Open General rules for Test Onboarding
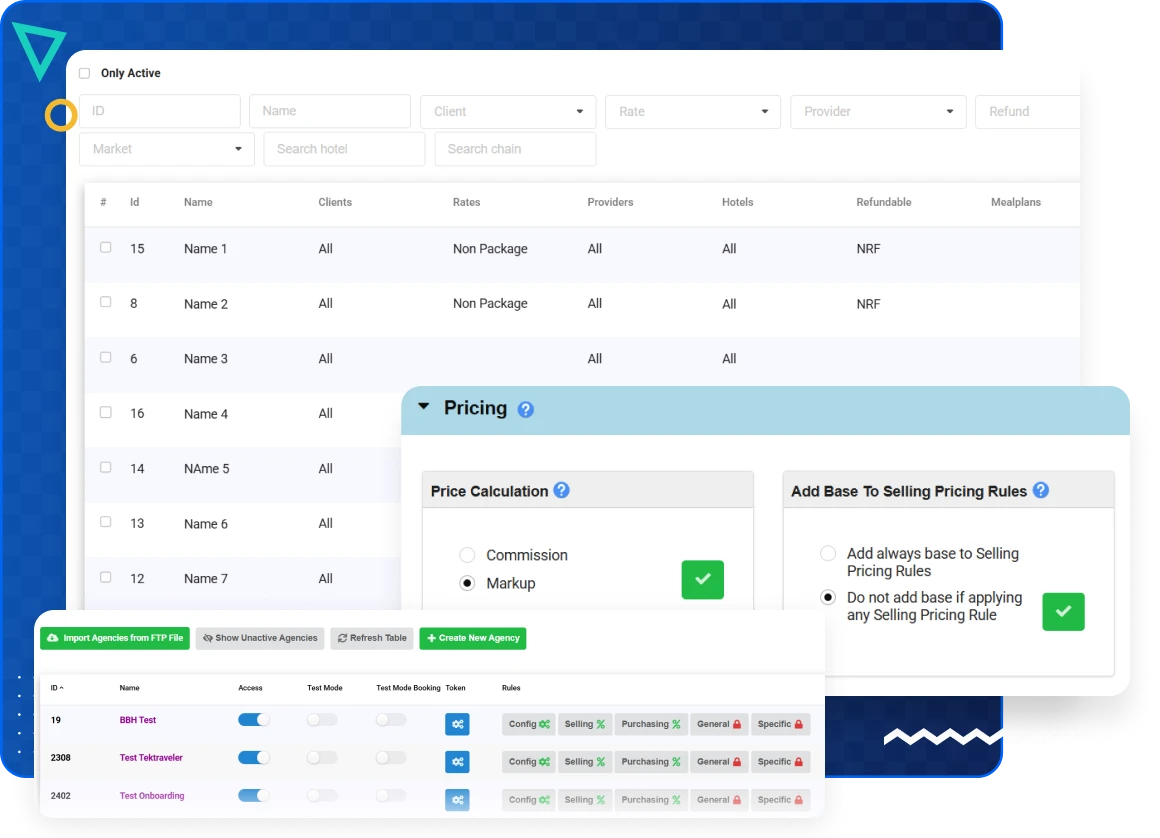The image size is (1160, 838). 718,800
